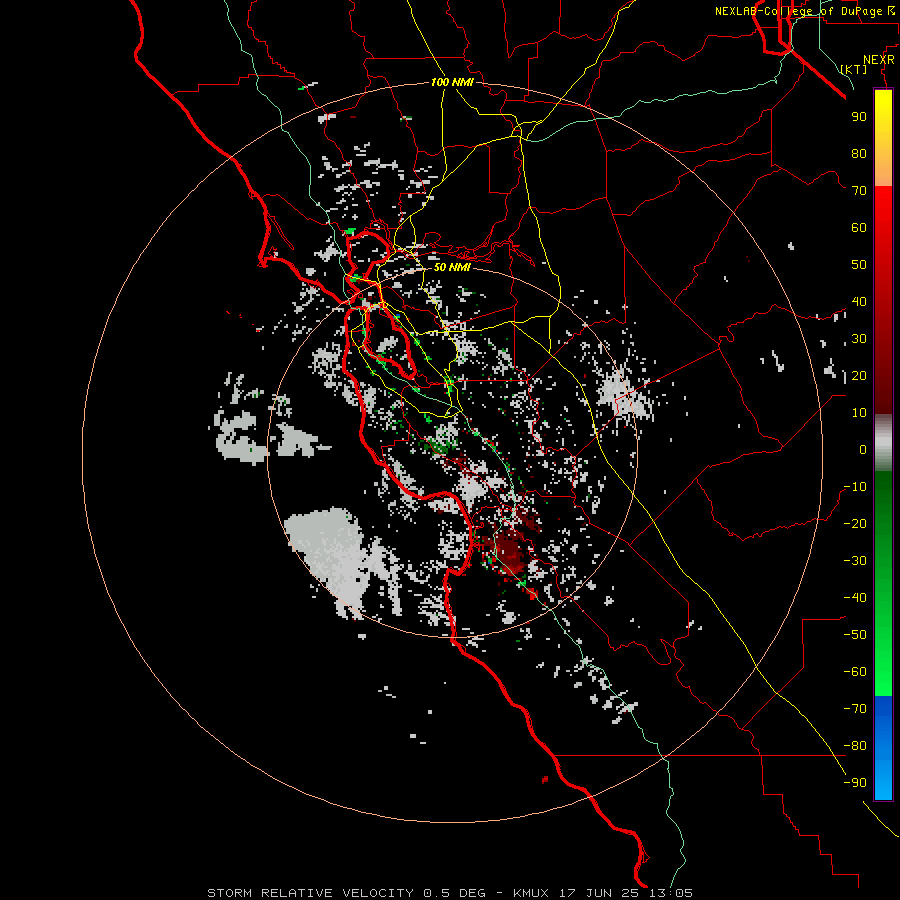Viewport: 900px width, 900px height.
Task: Click the gray zero-velocity segment of the color bar
Action: tap(883, 444)
